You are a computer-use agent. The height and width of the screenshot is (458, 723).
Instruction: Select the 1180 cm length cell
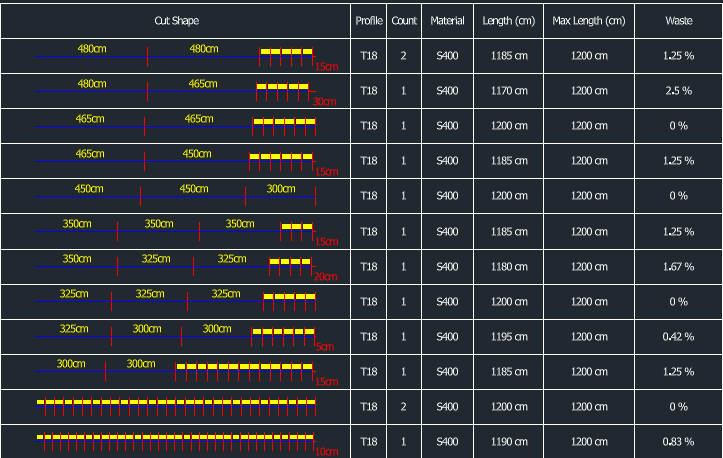point(509,267)
